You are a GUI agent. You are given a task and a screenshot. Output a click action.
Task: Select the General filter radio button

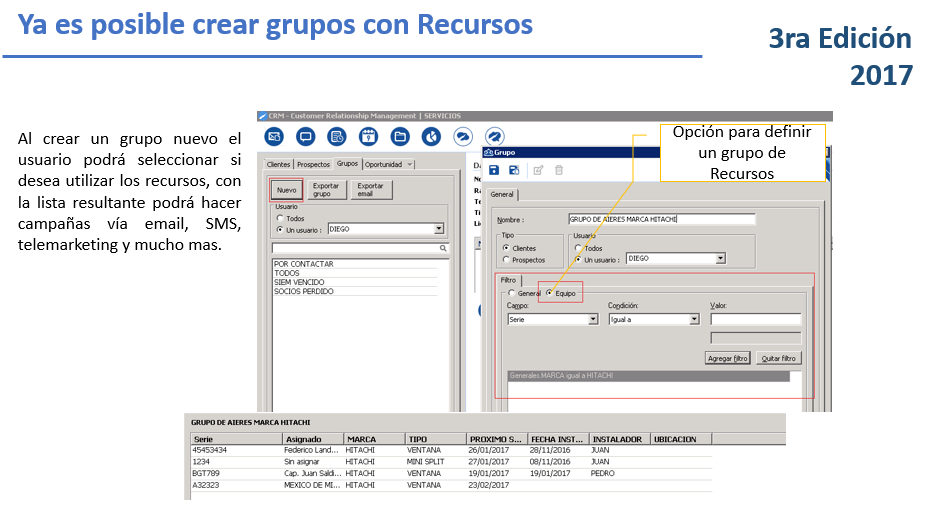(511, 293)
